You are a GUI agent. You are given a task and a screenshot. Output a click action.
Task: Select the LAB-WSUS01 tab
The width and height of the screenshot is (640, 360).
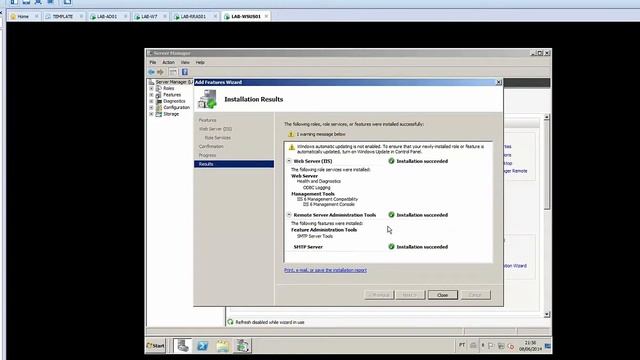246,16
